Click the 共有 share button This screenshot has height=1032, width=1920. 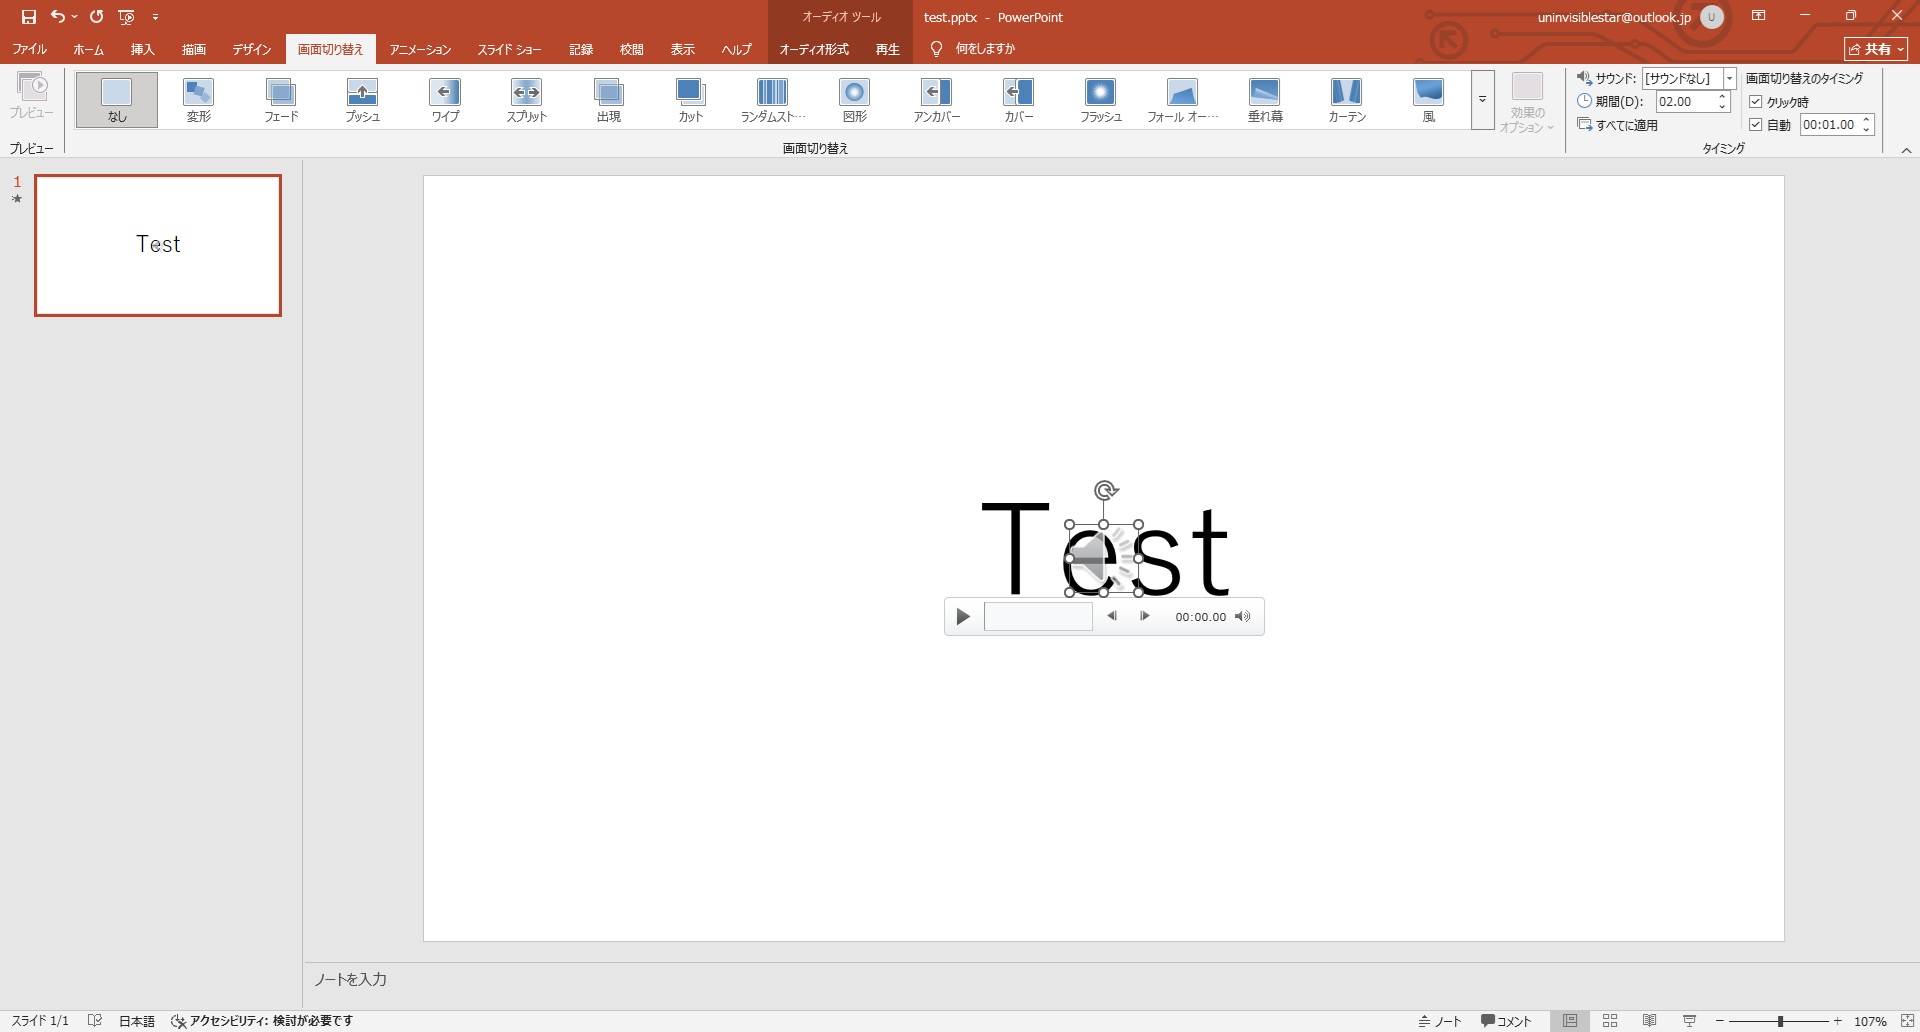[x=1876, y=49]
